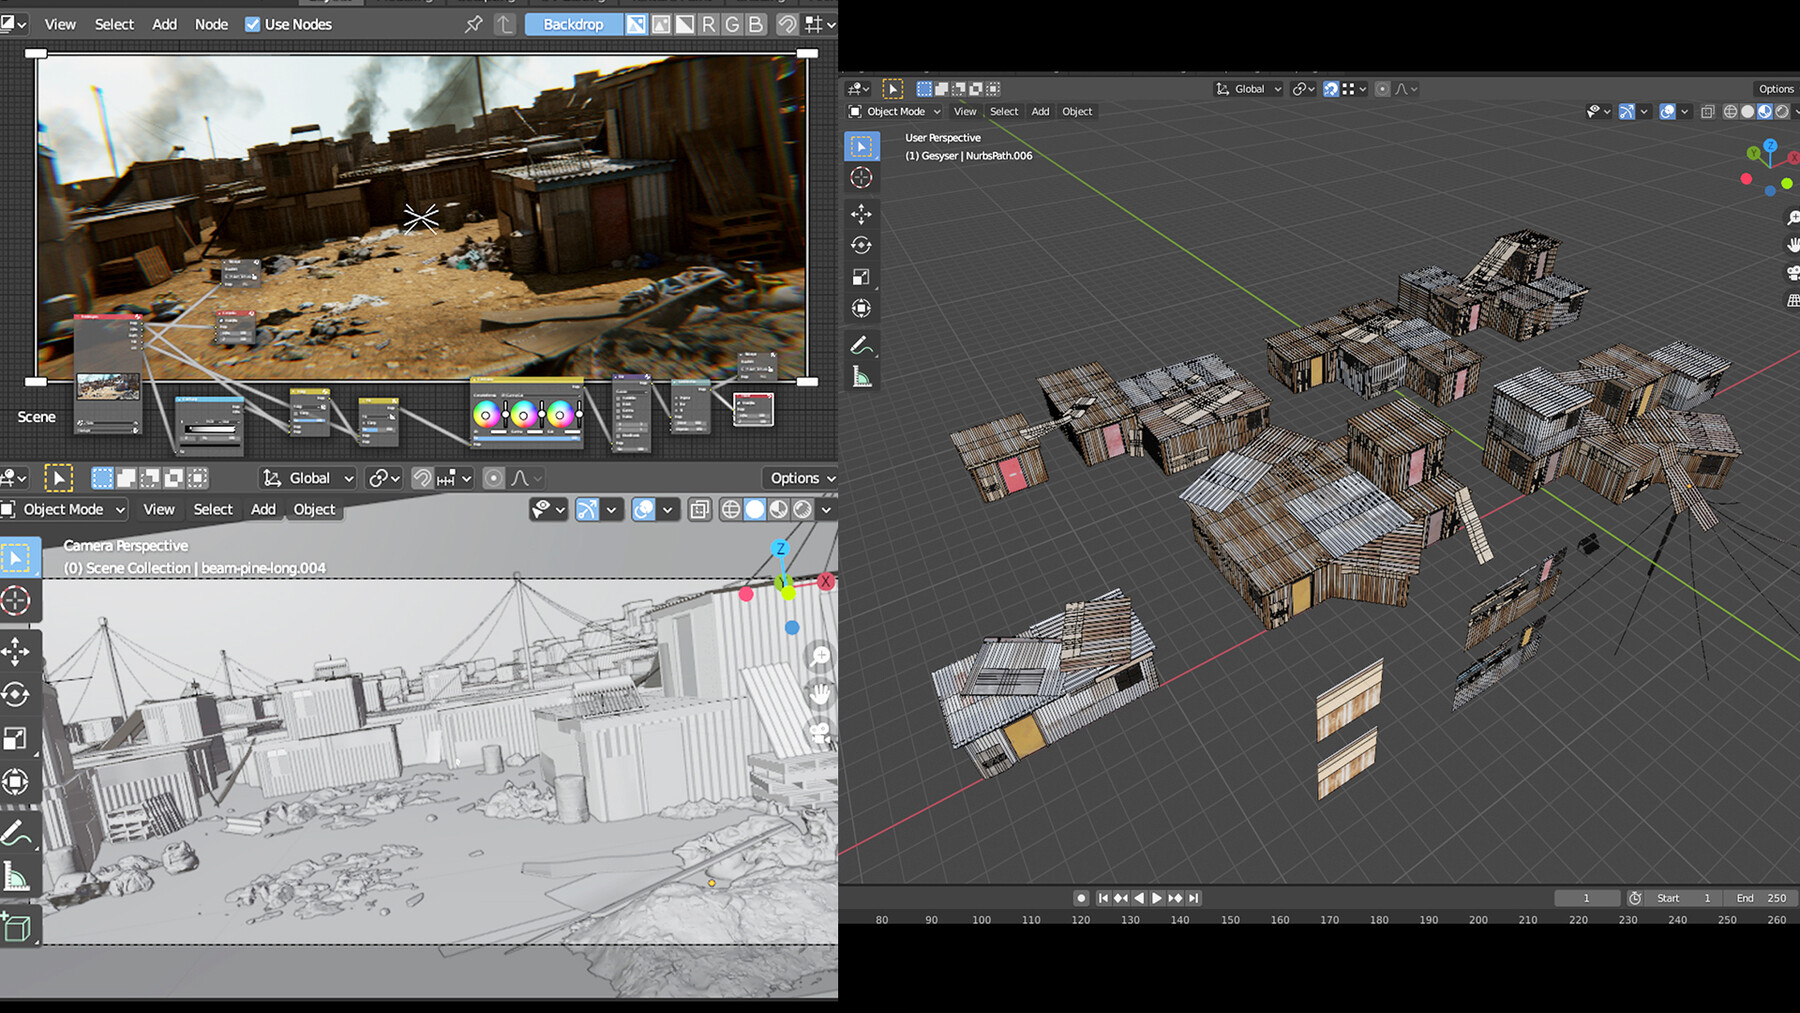Select the box select tool in right viewport toolbar
This screenshot has width=1800, height=1013.
[861, 146]
